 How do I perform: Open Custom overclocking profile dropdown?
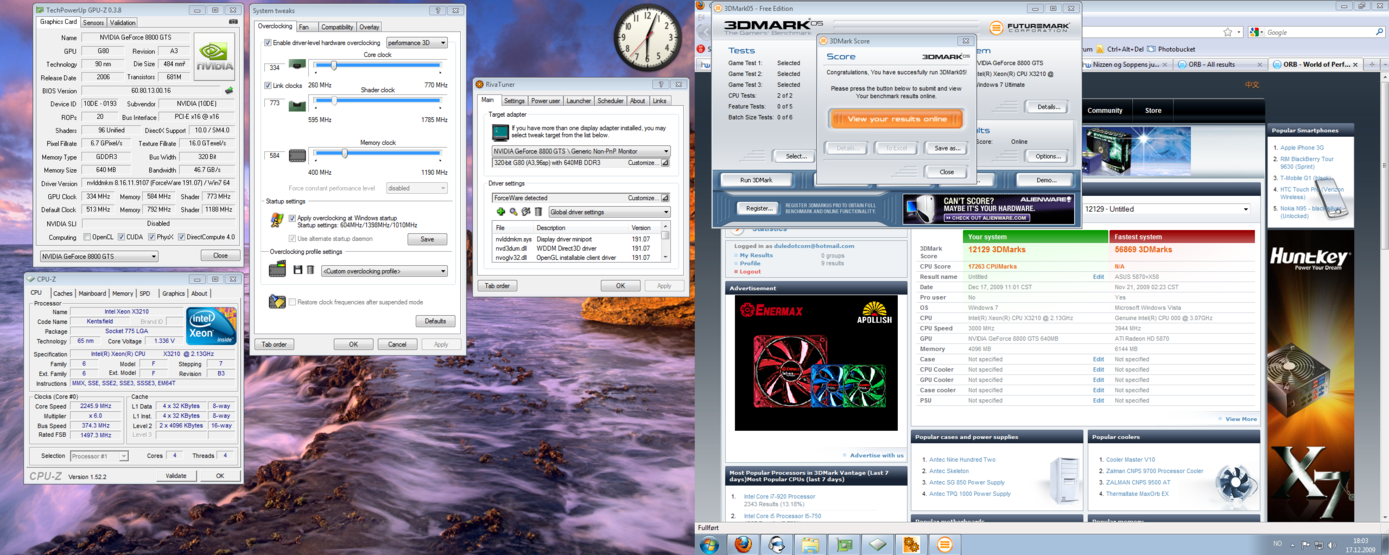tap(384, 271)
